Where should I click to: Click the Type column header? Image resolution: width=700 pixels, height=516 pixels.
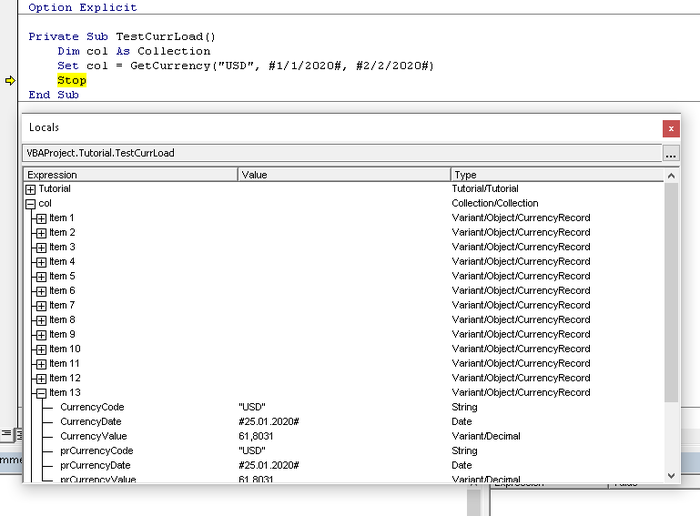(x=555, y=174)
